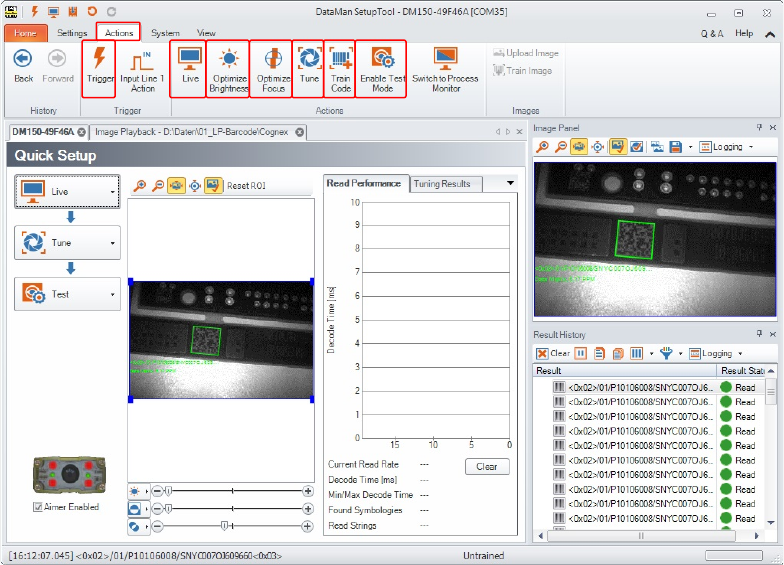Click Reset ROI button

(x=246, y=186)
